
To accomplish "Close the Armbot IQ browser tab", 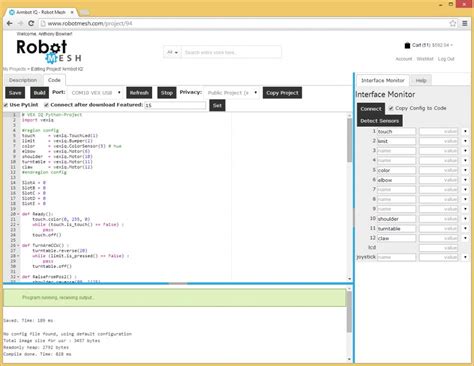I will click(x=72, y=12).
